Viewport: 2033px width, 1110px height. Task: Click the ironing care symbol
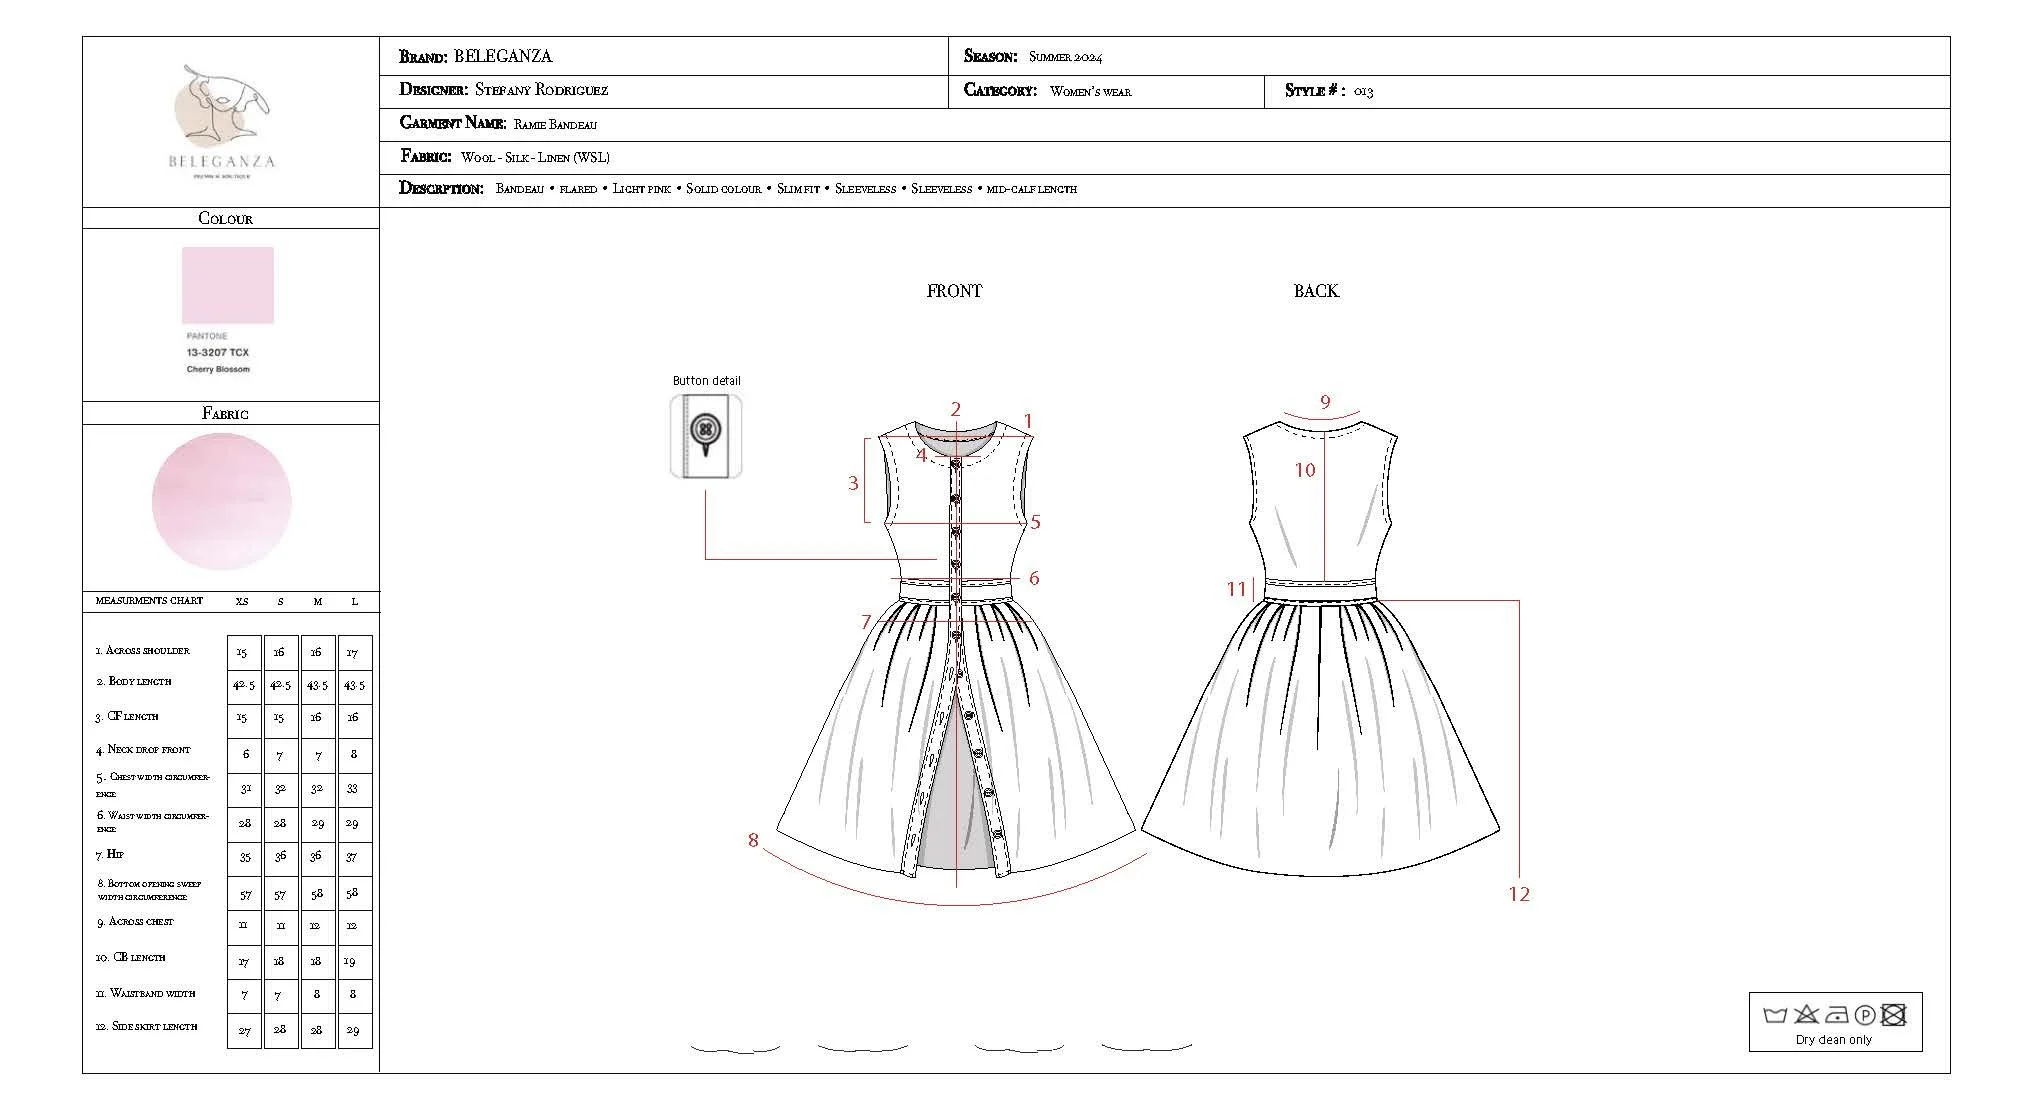[1837, 1015]
